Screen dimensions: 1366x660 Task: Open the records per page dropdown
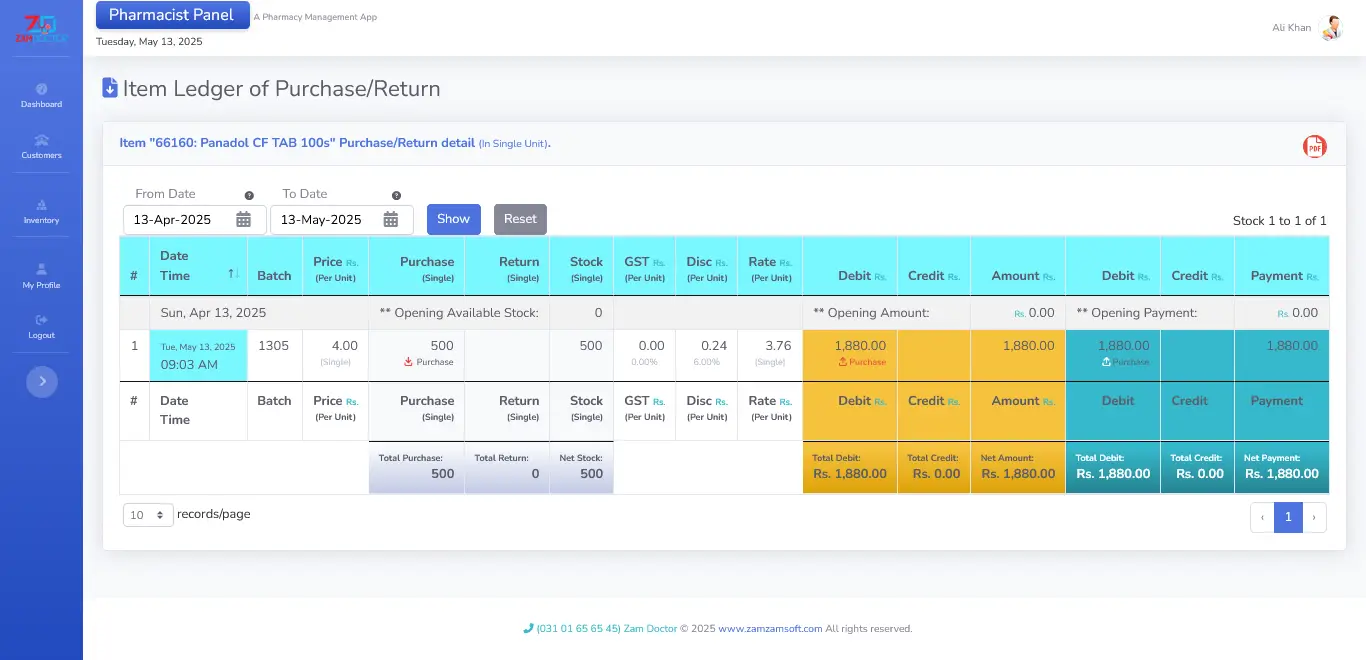click(x=148, y=515)
